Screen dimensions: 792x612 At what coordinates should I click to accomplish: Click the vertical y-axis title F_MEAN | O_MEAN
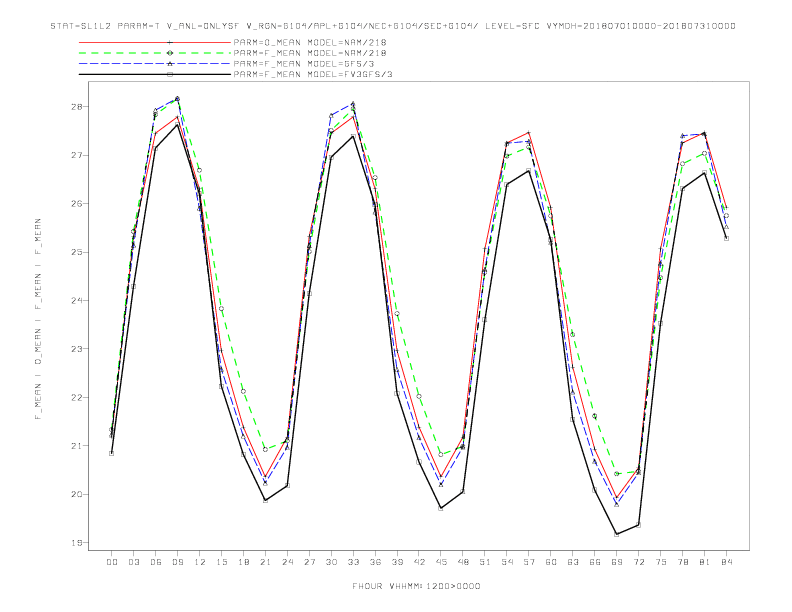[x=38, y=319]
